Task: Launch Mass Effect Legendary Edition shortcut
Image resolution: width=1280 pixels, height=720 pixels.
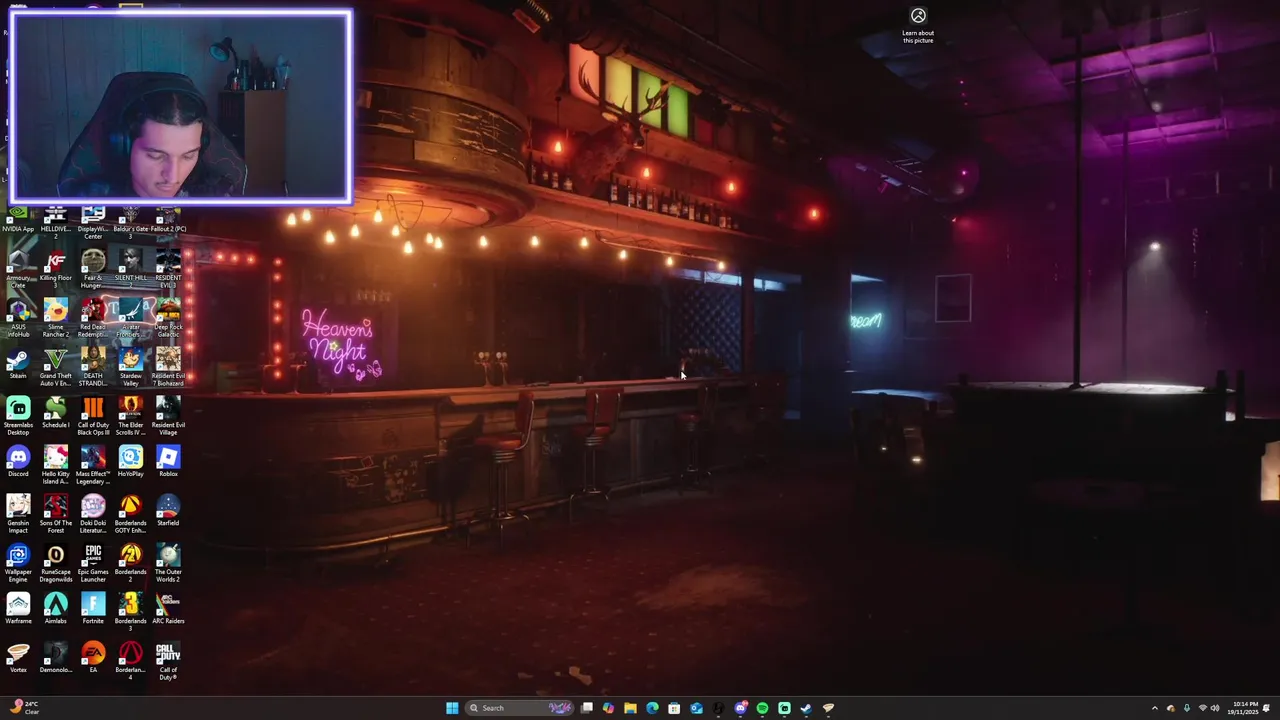Action: (93, 465)
